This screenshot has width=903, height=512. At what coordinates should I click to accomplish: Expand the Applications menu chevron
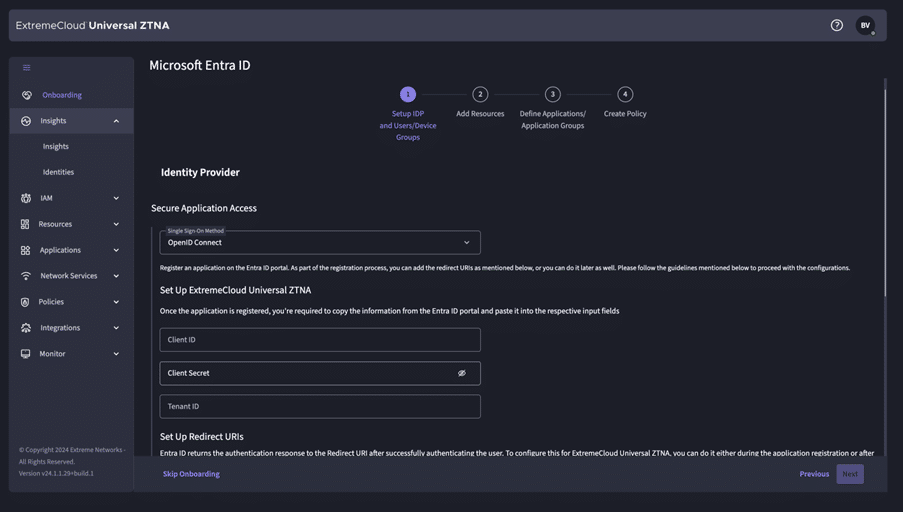tap(116, 250)
